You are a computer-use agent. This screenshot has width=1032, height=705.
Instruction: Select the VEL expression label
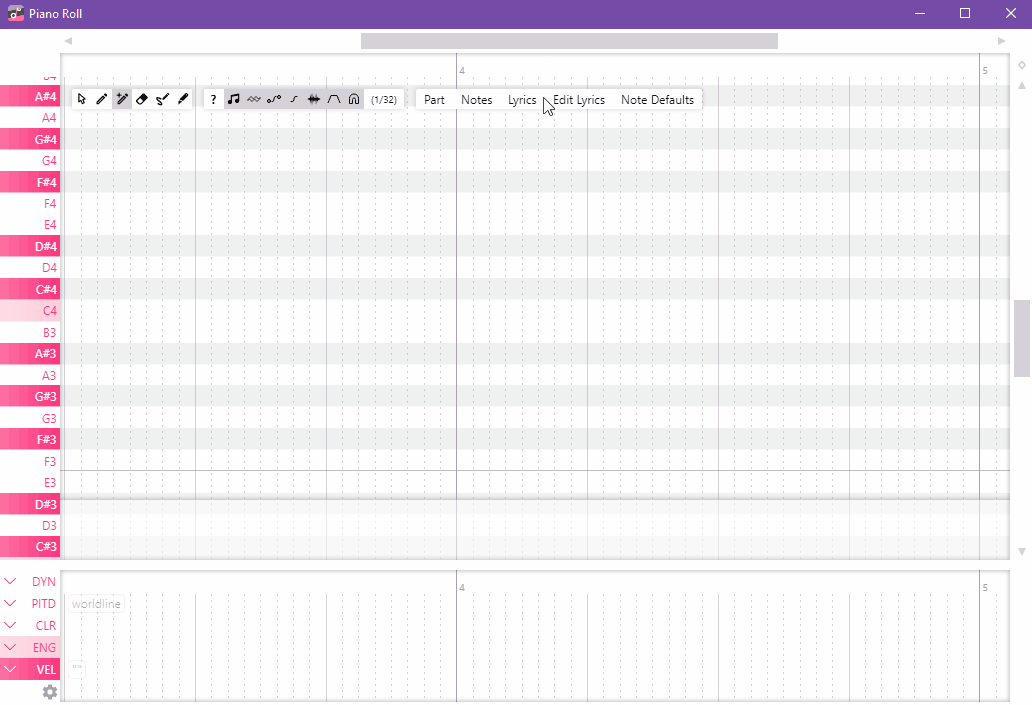point(46,669)
